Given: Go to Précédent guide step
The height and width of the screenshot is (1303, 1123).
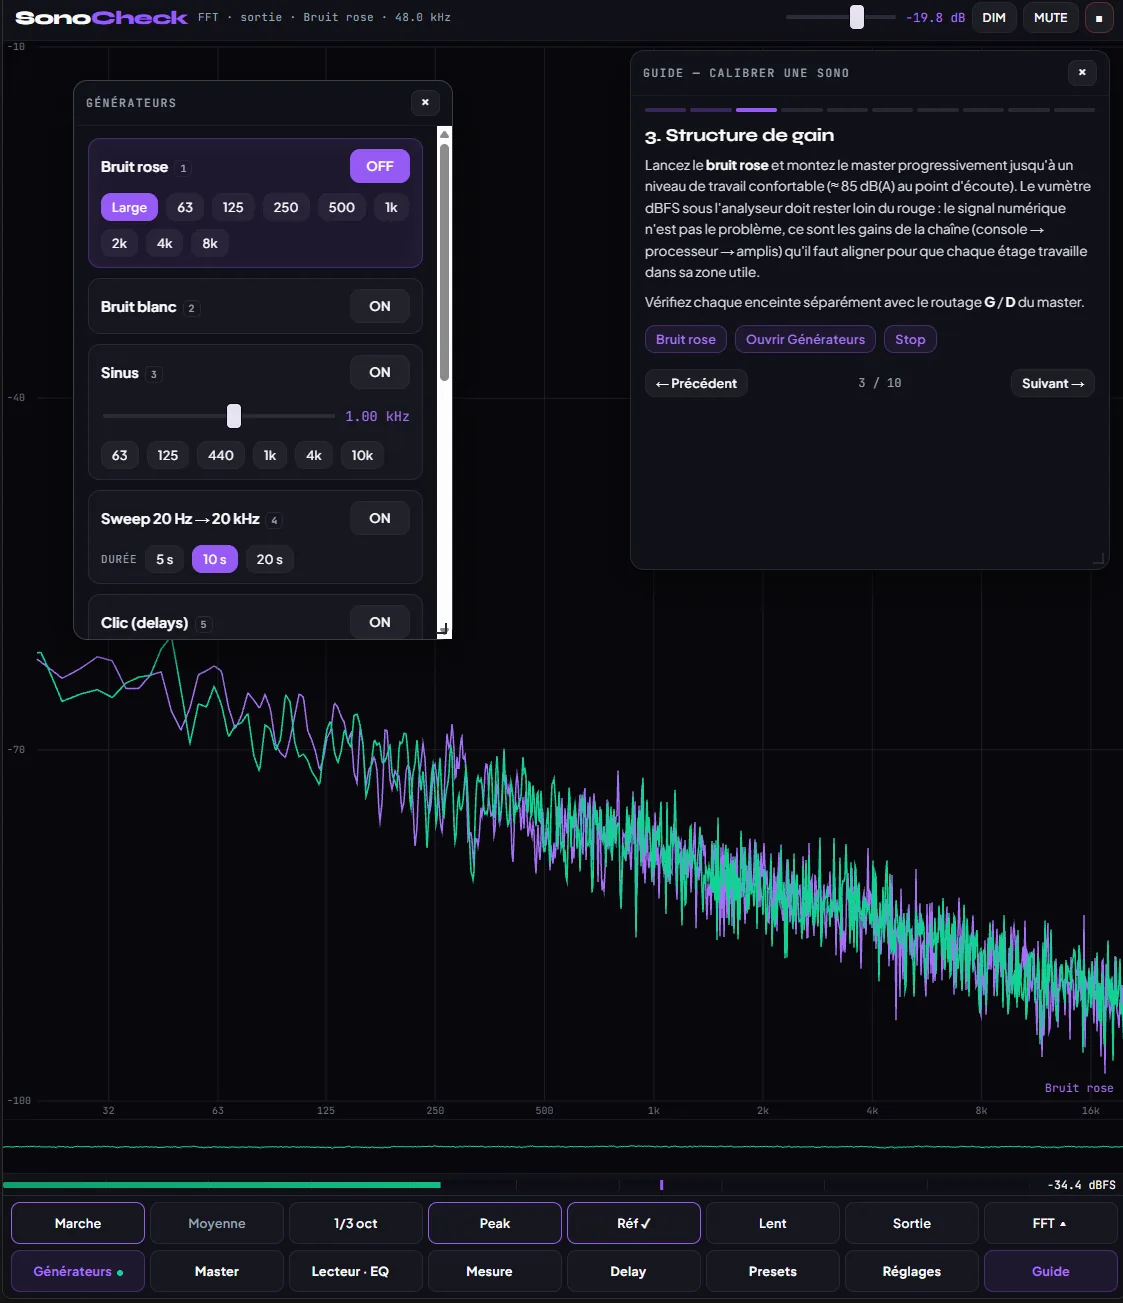Looking at the screenshot, I should [x=696, y=383].
